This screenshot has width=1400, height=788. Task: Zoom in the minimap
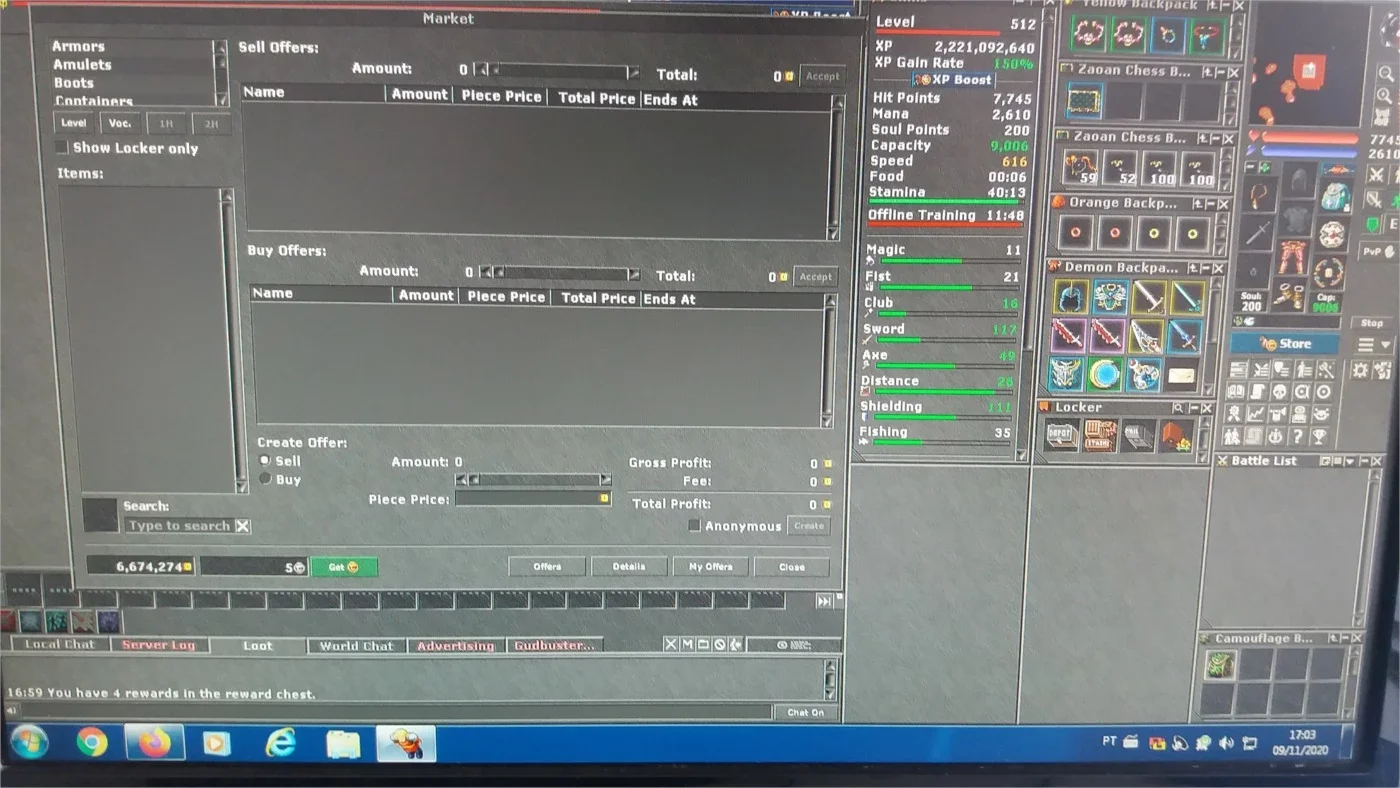(x=1386, y=96)
